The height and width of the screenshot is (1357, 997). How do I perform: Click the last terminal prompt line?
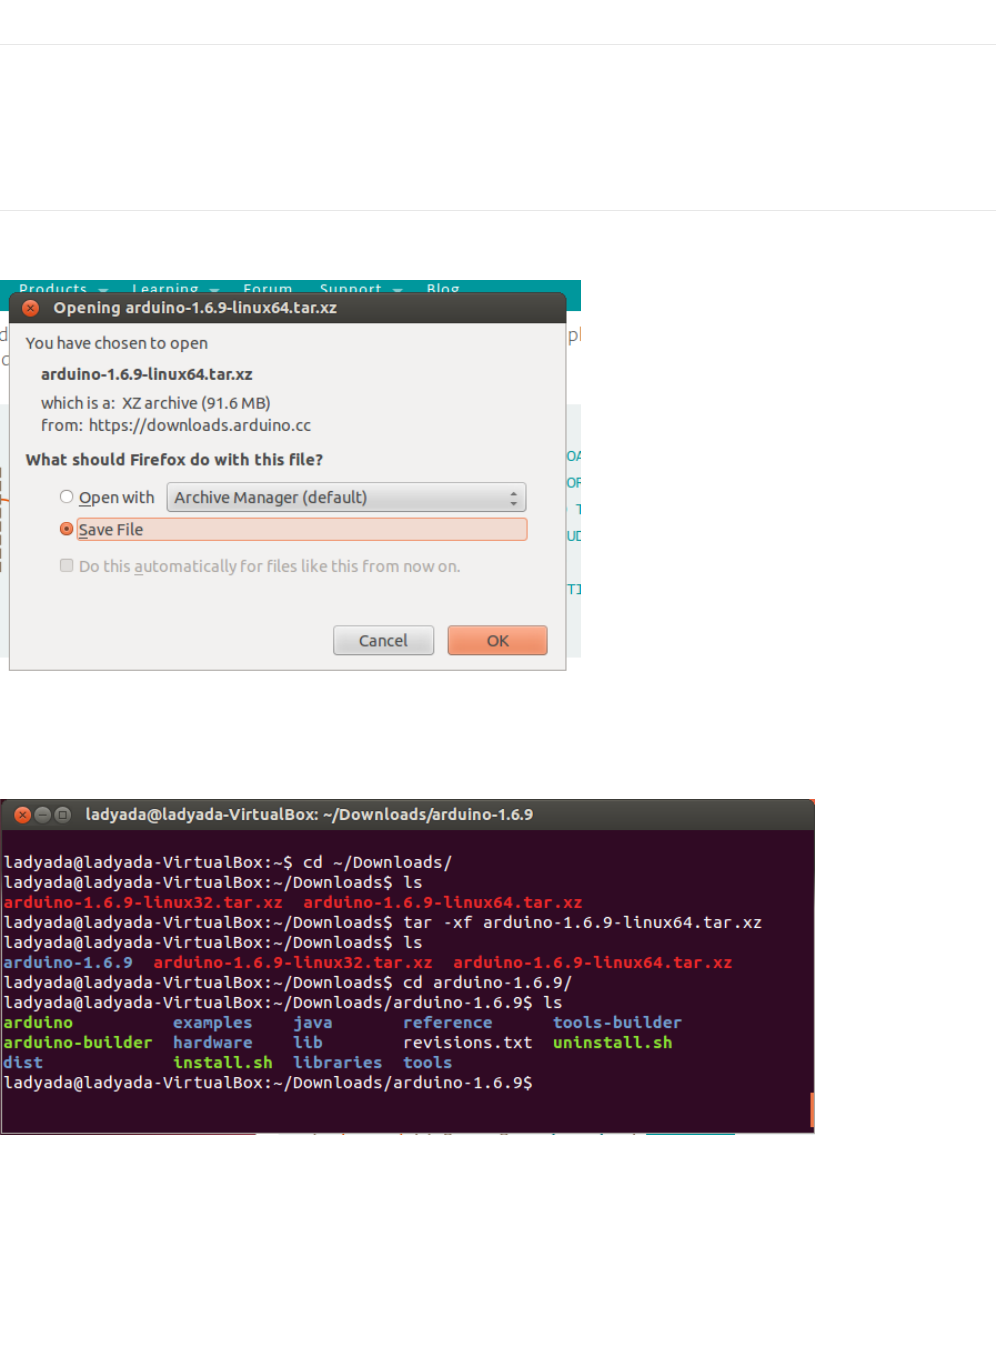coord(268,1083)
